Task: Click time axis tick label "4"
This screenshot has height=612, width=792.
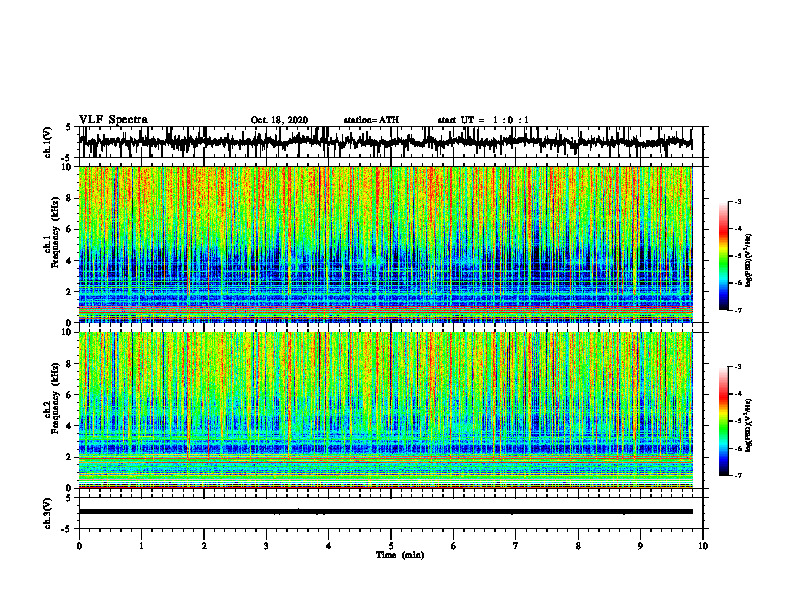Action: tap(329, 546)
